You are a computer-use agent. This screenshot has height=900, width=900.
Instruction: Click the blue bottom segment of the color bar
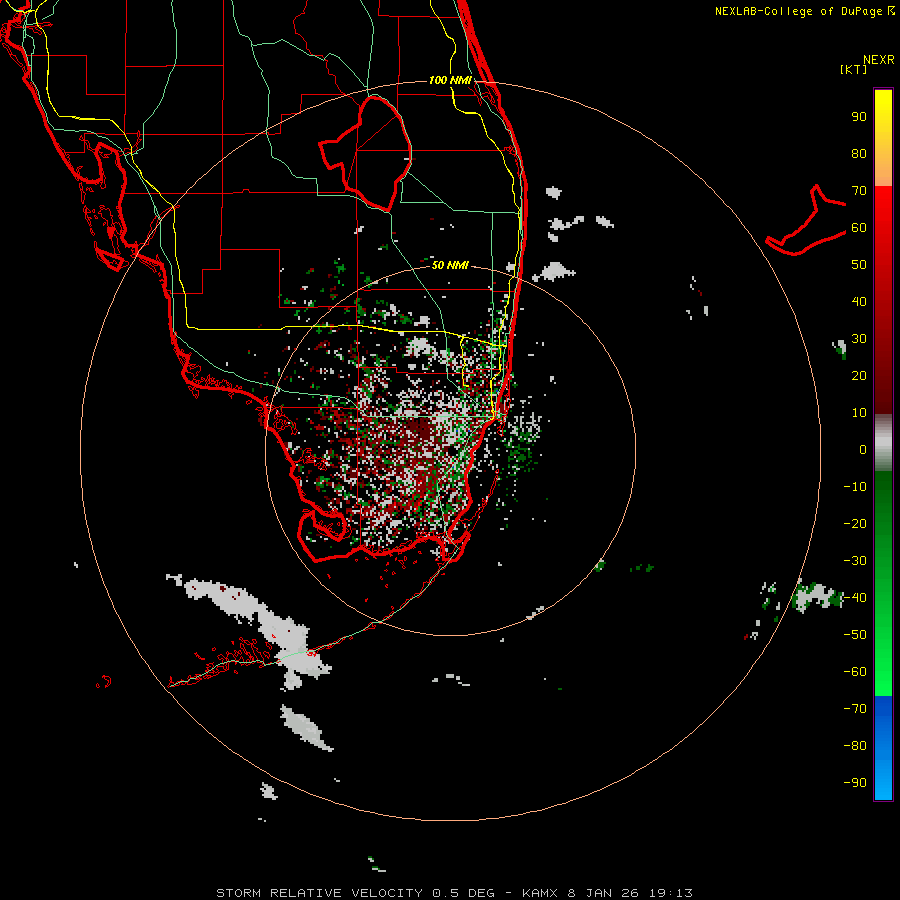click(x=883, y=748)
